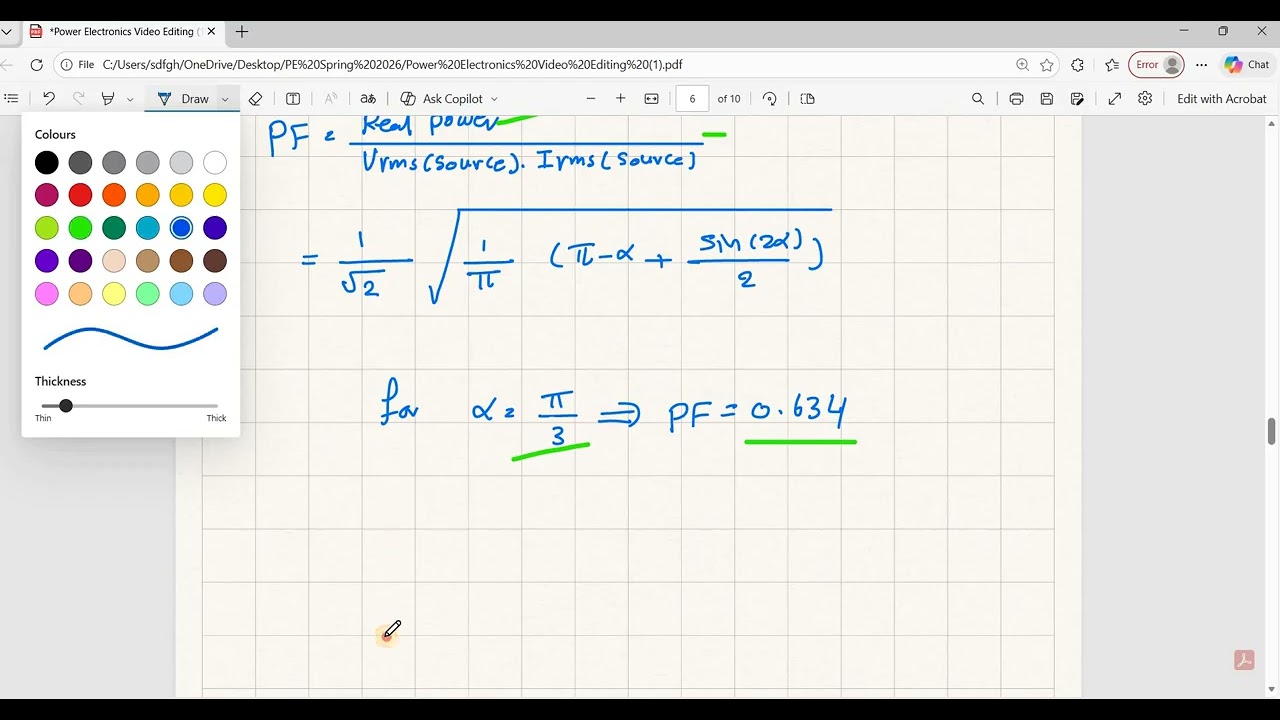Image resolution: width=1280 pixels, height=720 pixels.
Task: Choose the pink pastel swatch
Action: pos(47,294)
